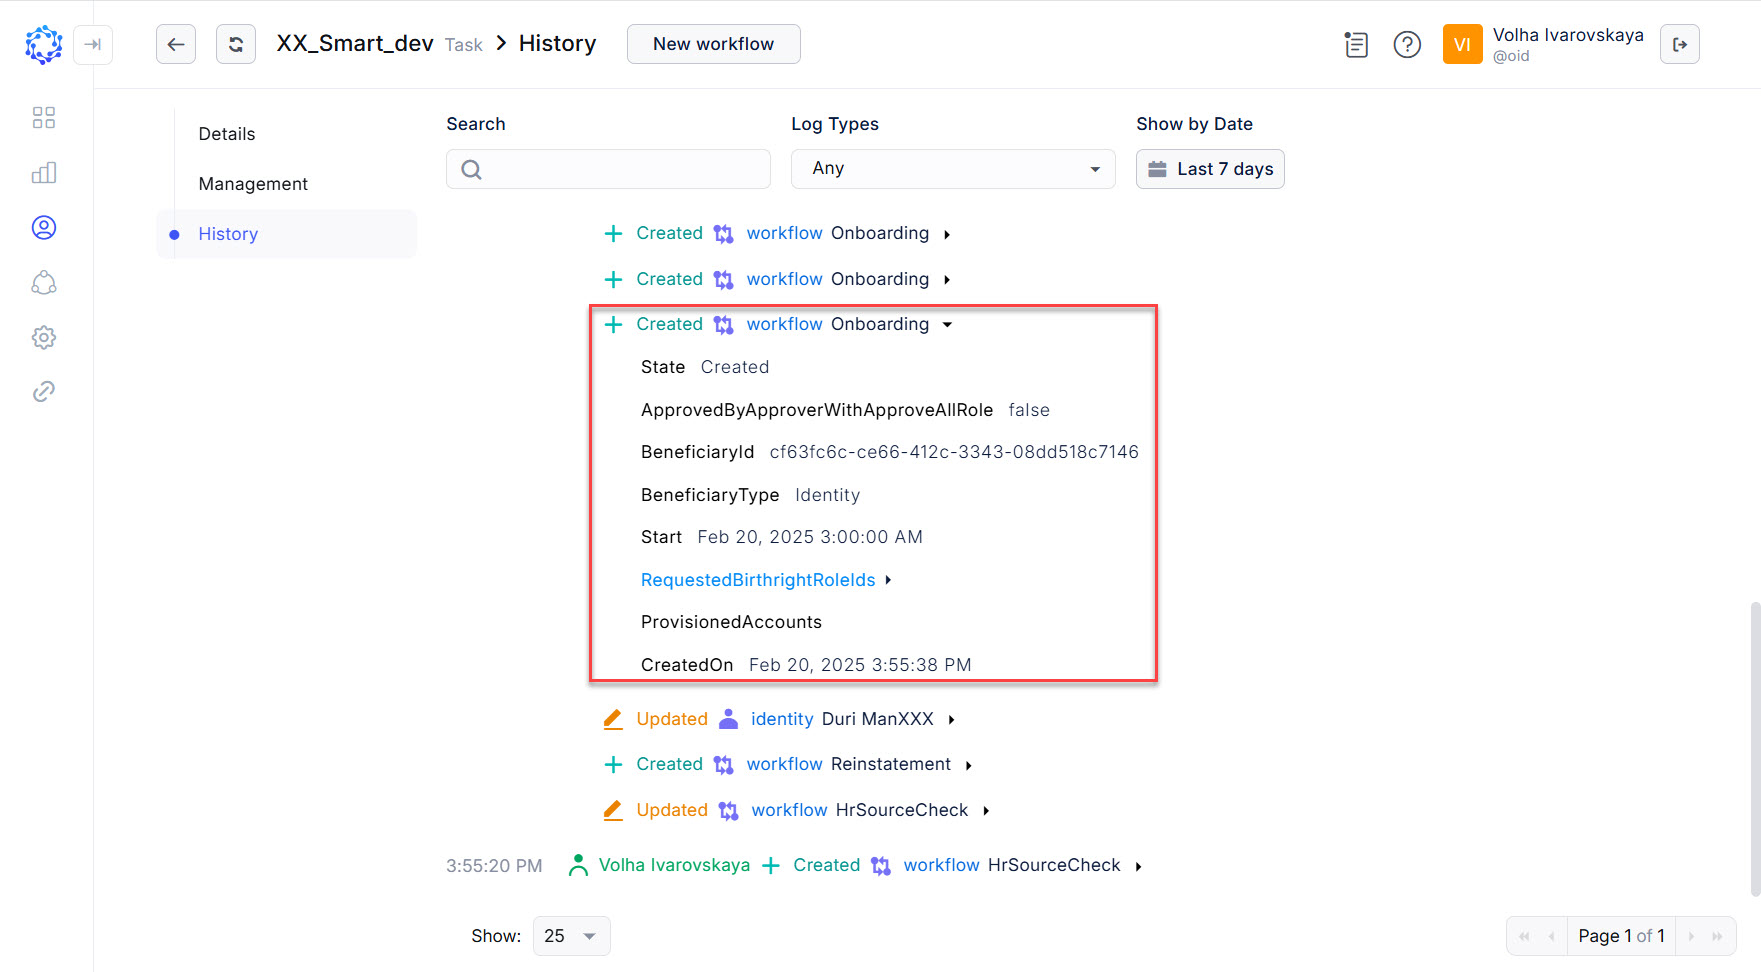This screenshot has width=1761, height=972.
Task: Open help using the question mark icon
Action: pyautogui.click(x=1407, y=44)
